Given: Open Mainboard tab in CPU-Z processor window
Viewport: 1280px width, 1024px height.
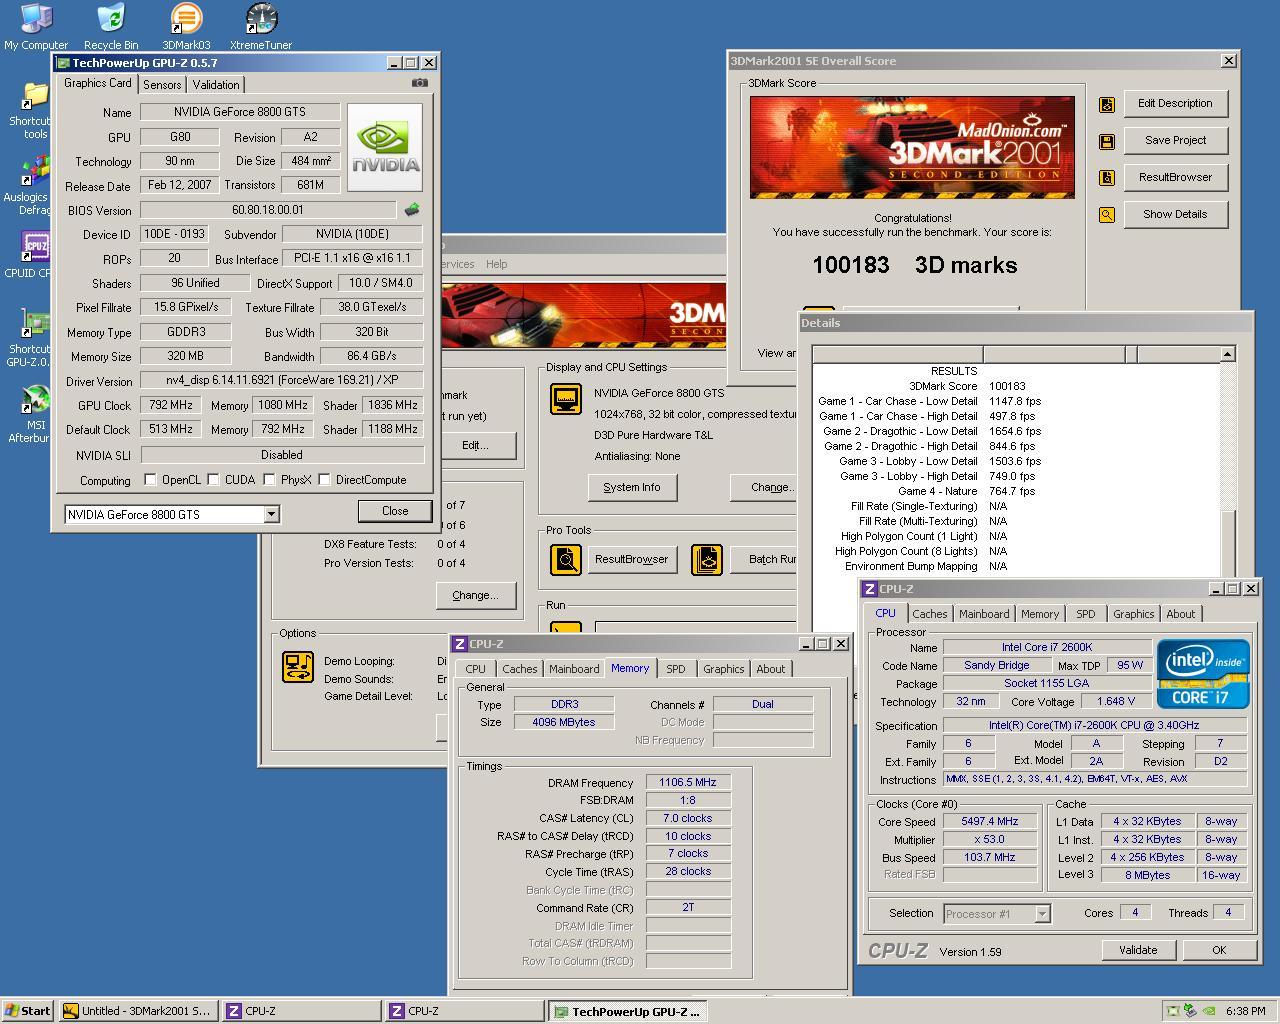Looking at the screenshot, I should [984, 614].
